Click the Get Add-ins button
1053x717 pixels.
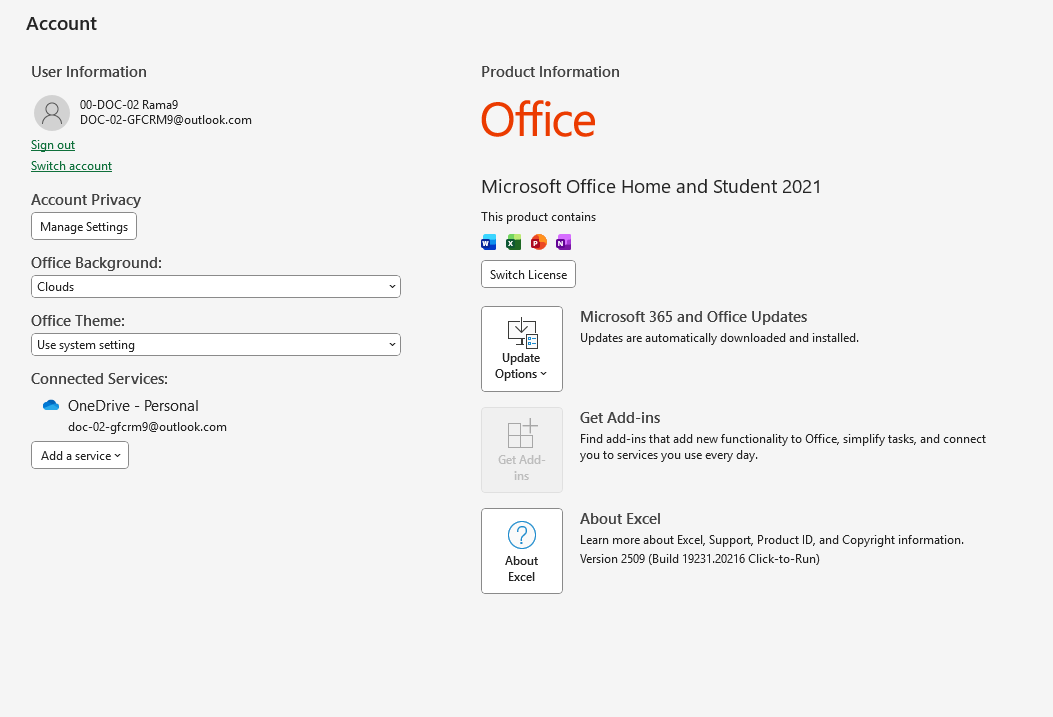pyautogui.click(x=521, y=450)
